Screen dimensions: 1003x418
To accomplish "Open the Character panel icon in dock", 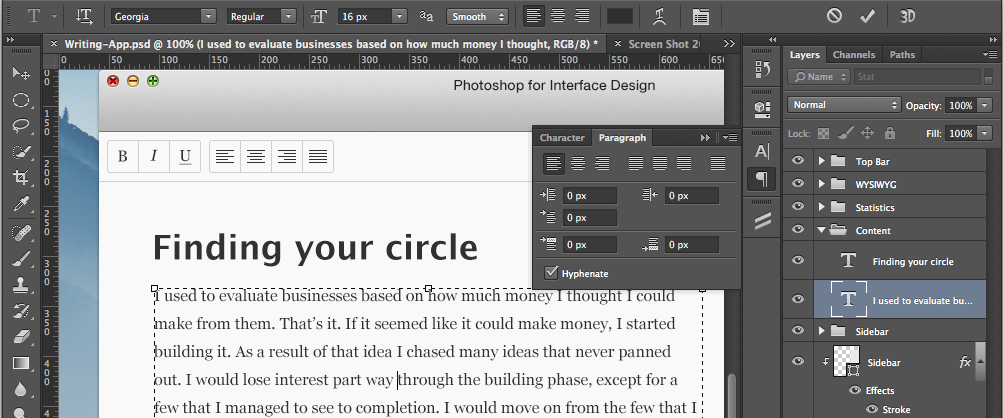I will (762, 151).
